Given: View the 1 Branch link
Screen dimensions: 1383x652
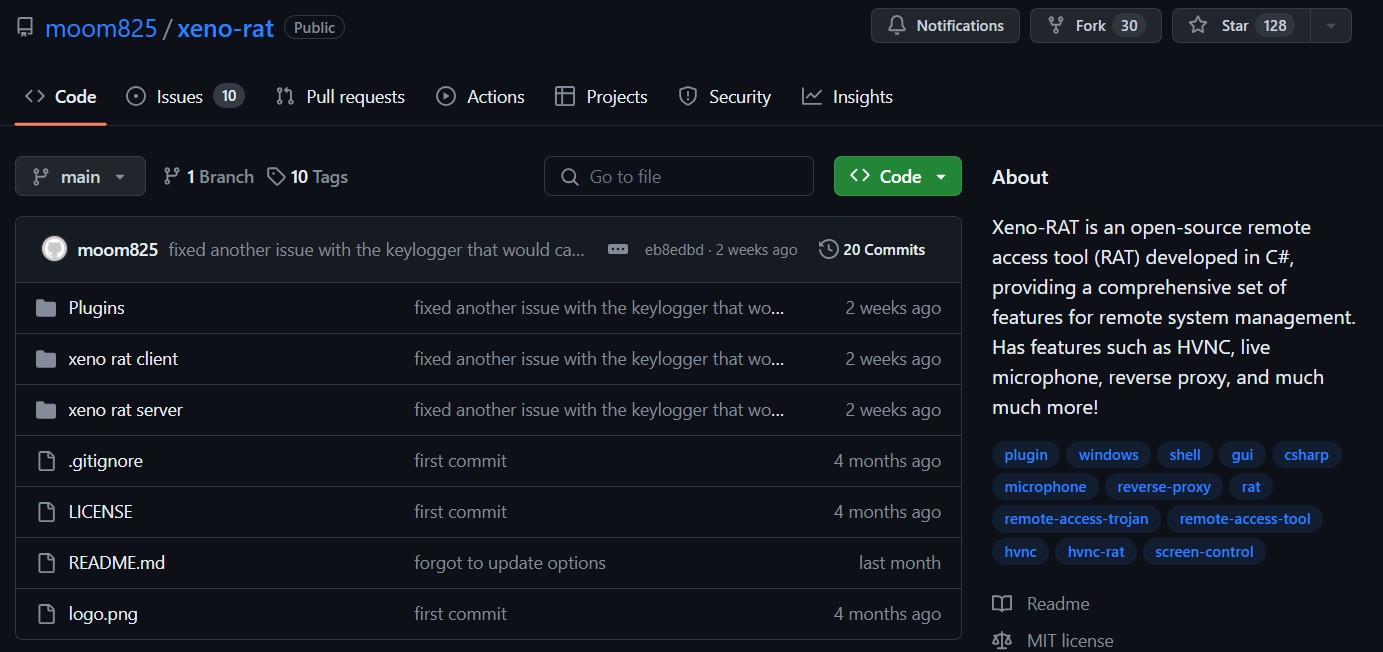Looking at the screenshot, I should point(208,177).
